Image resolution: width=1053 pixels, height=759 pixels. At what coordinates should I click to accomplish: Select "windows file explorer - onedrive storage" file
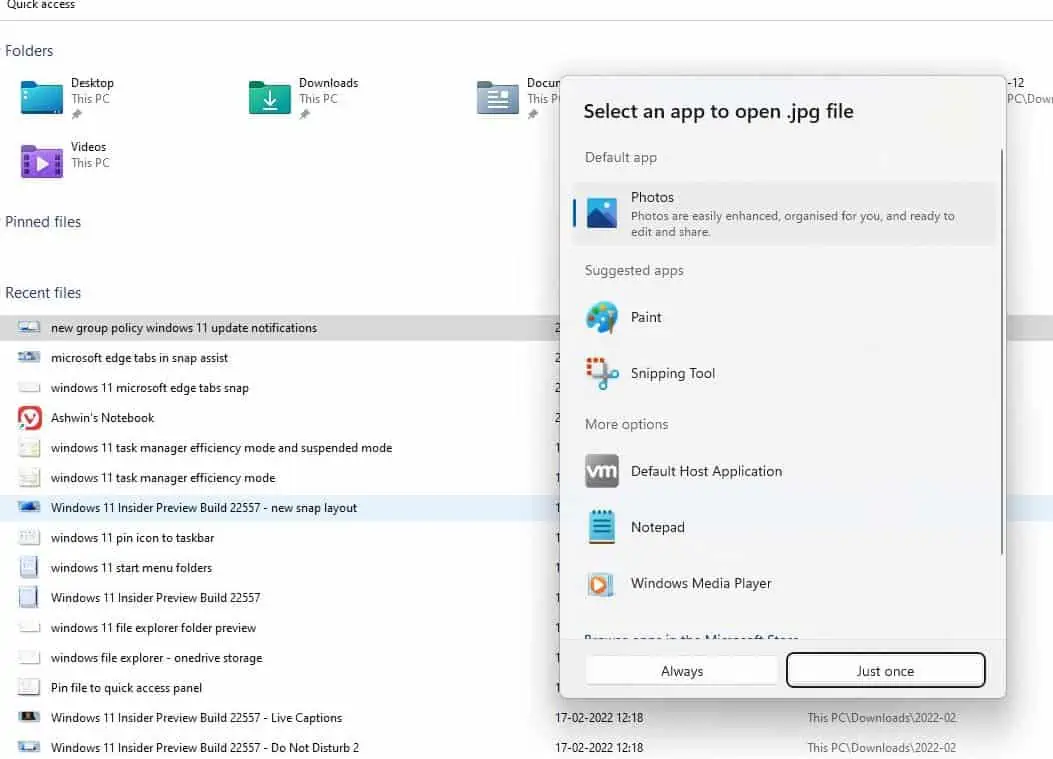click(156, 658)
